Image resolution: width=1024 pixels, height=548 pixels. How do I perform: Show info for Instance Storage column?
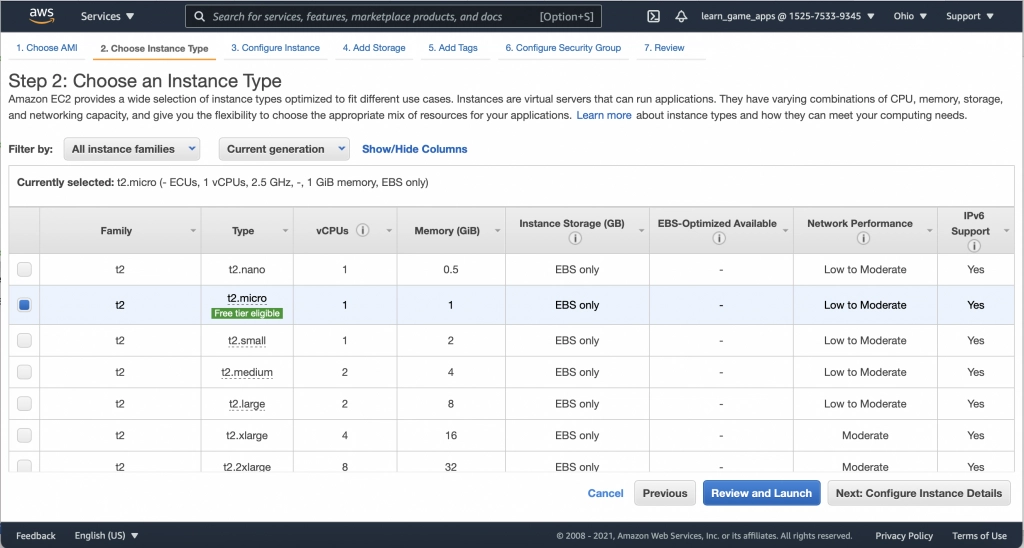[575, 238]
